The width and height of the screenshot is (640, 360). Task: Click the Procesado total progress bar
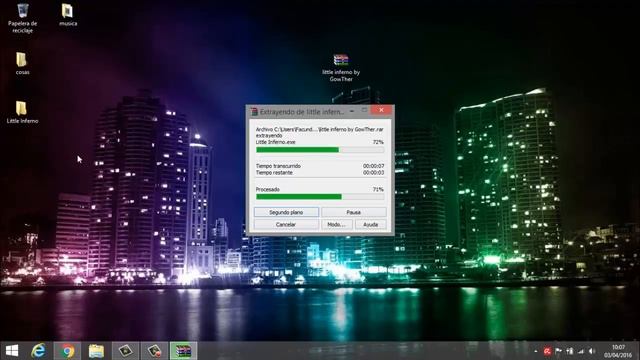pyautogui.click(x=320, y=197)
